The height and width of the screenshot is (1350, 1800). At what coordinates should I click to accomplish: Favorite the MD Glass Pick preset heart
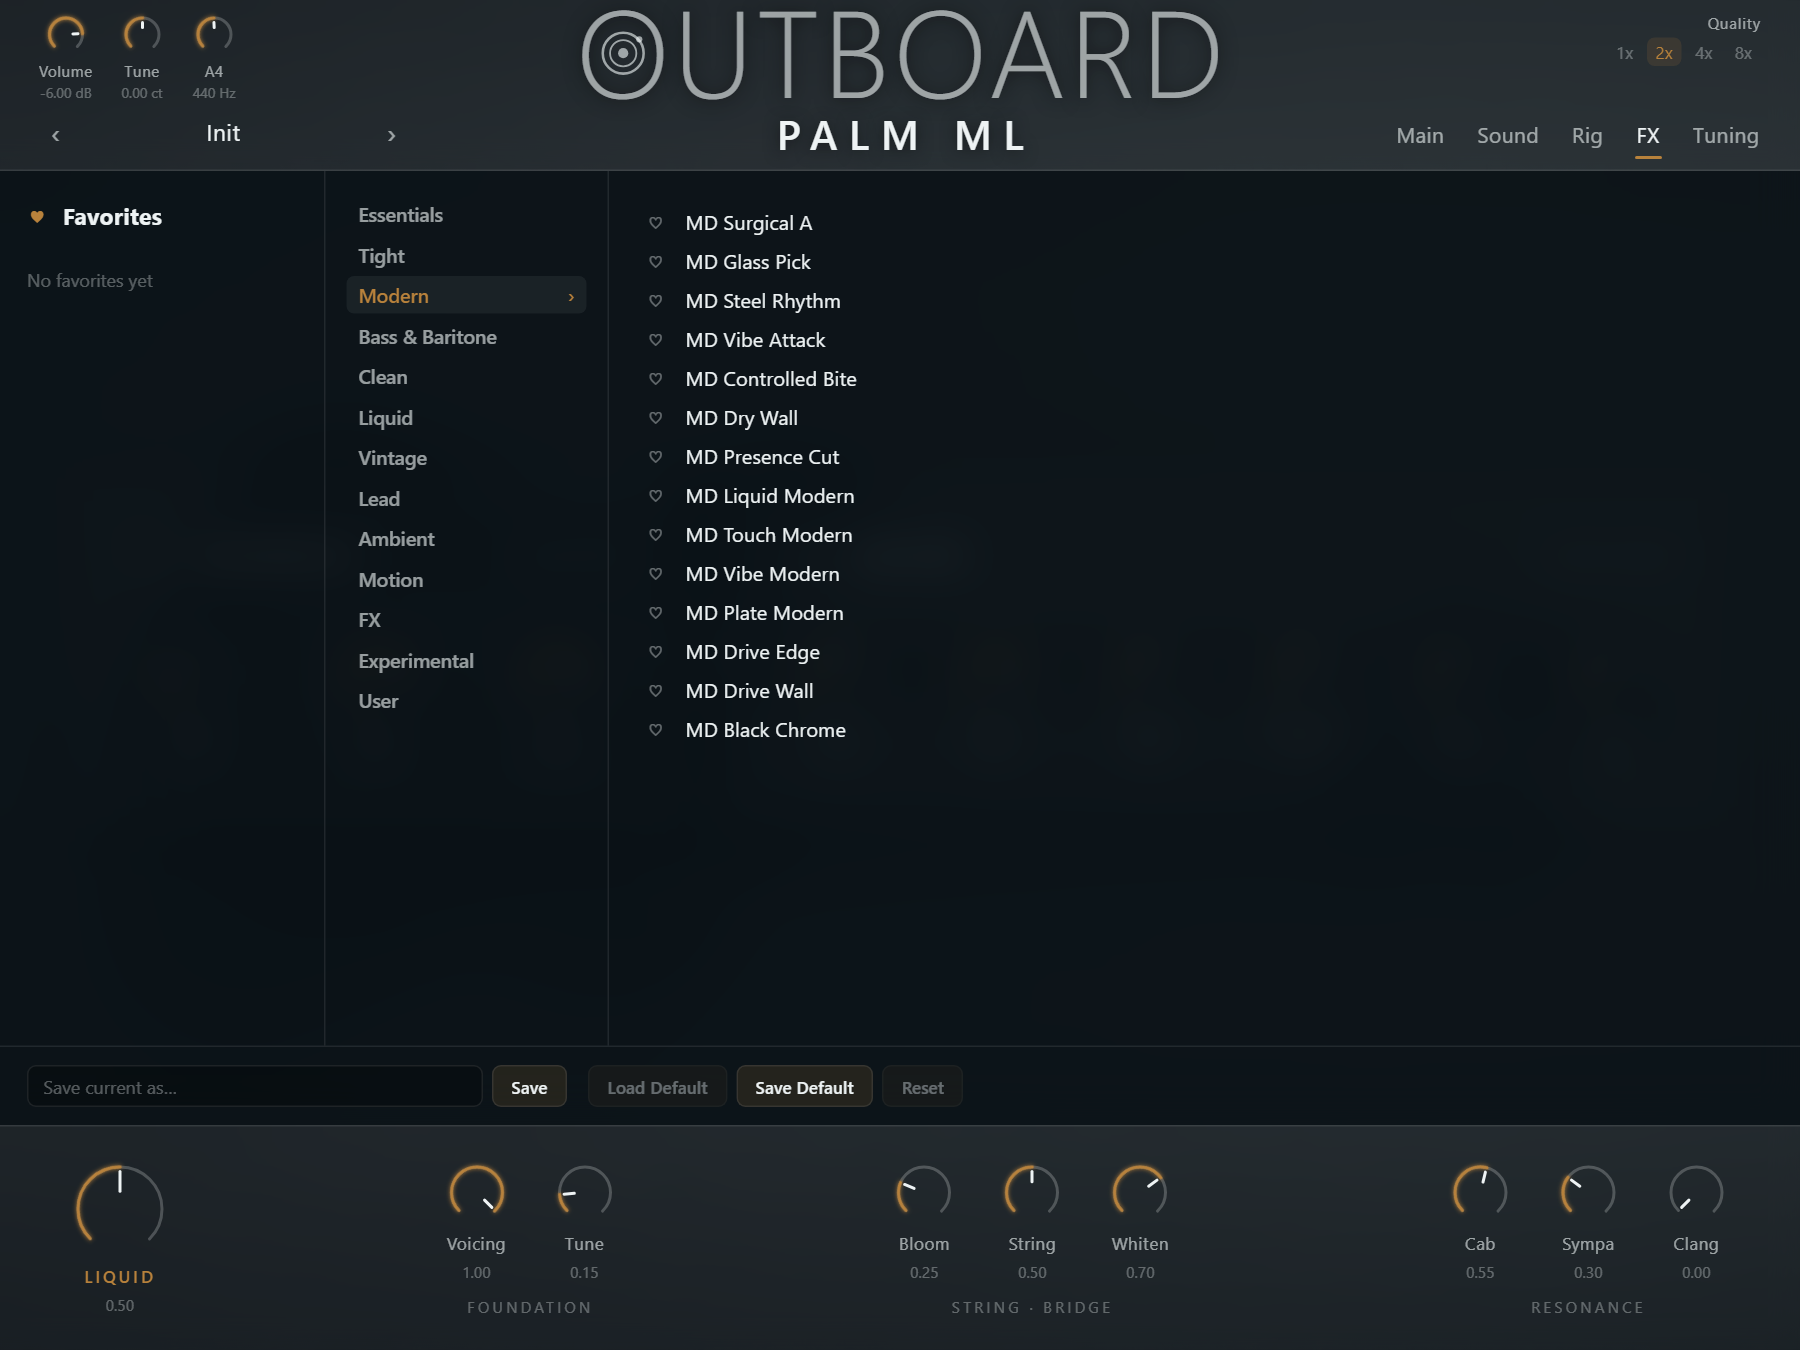tap(656, 262)
